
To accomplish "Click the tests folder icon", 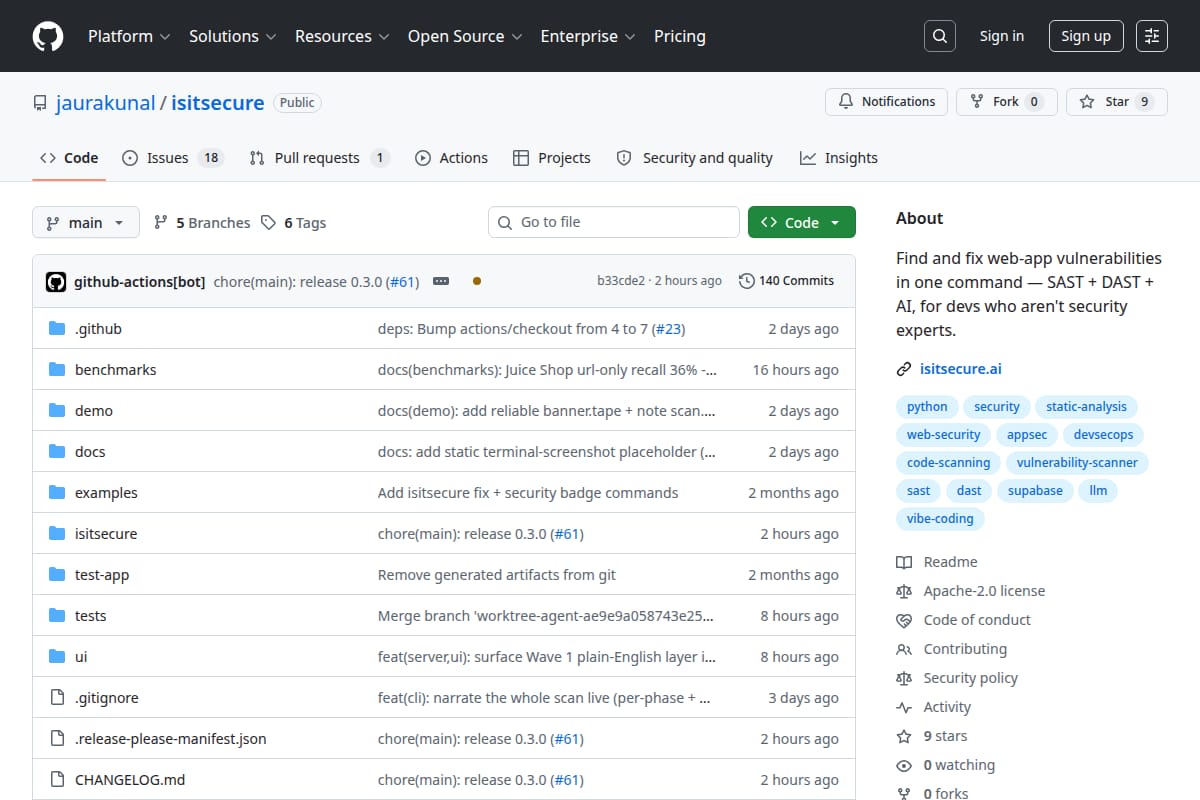I will [x=57, y=616].
